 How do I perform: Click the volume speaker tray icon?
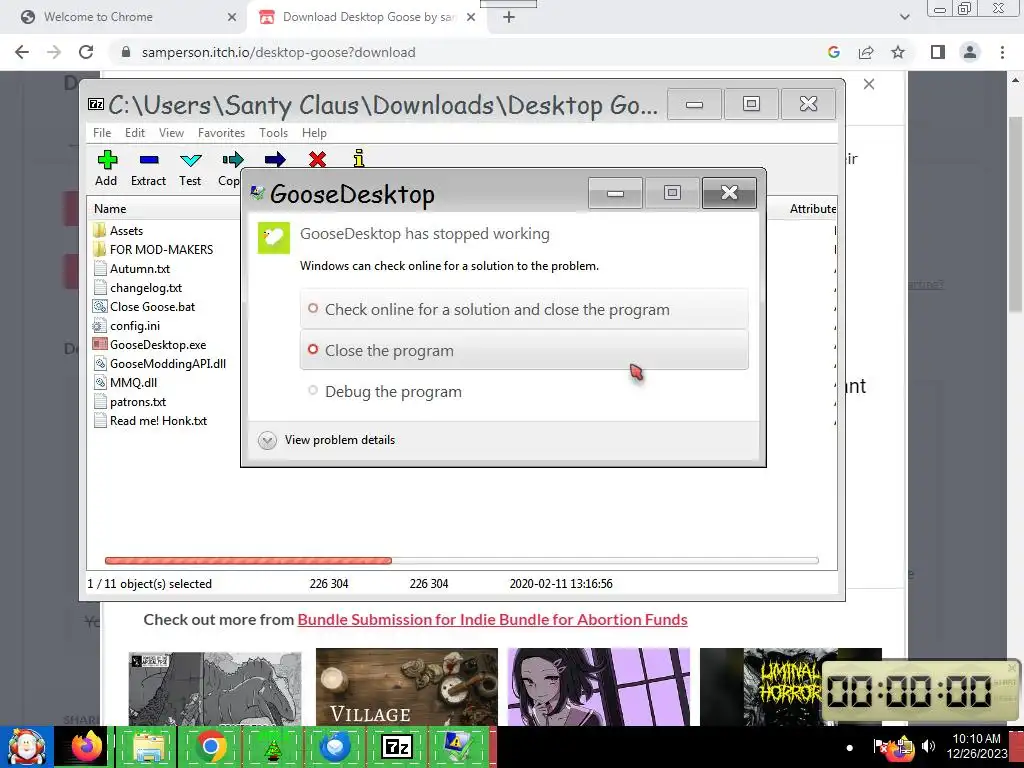[x=928, y=746]
